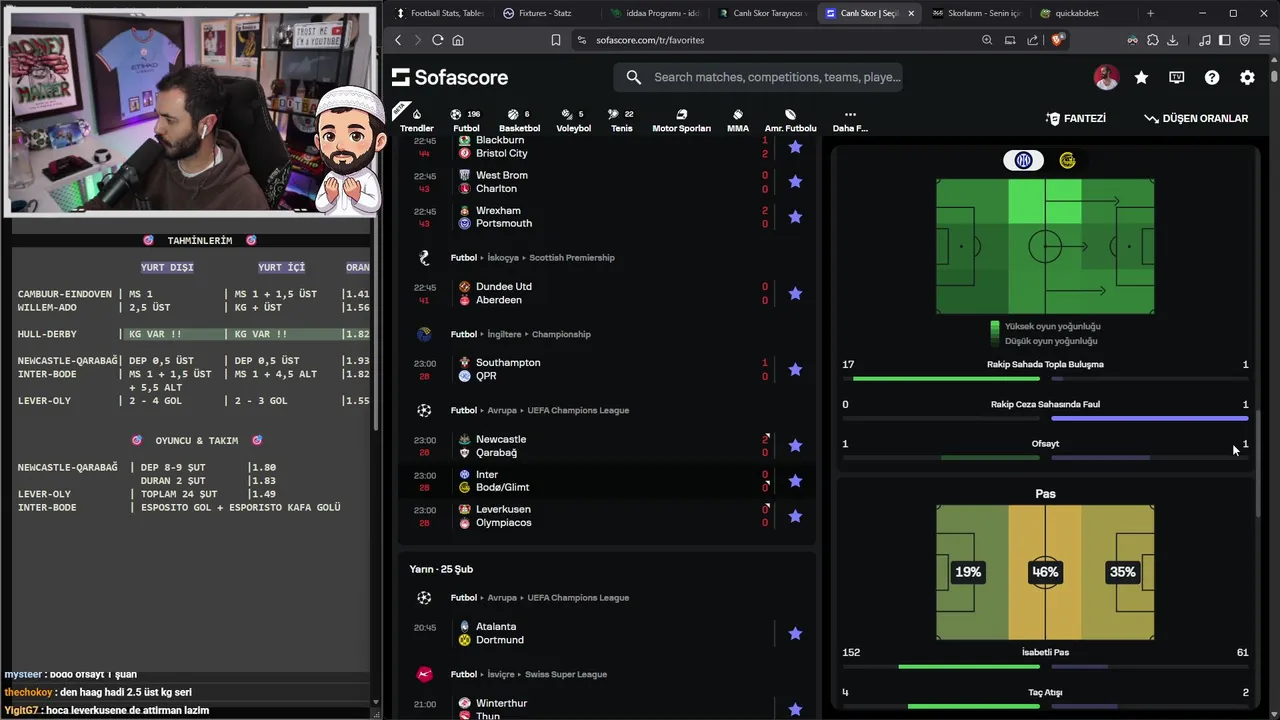Open a new browser tab
The height and width of the screenshot is (720, 1280).
(x=1150, y=13)
